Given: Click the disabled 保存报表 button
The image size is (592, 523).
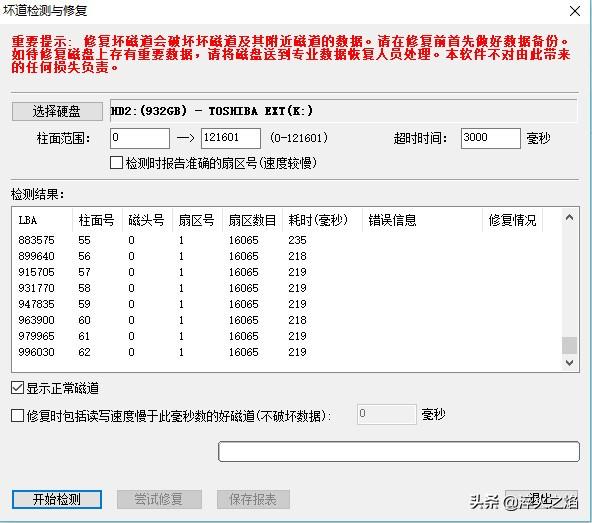Looking at the screenshot, I should coord(253,499).
